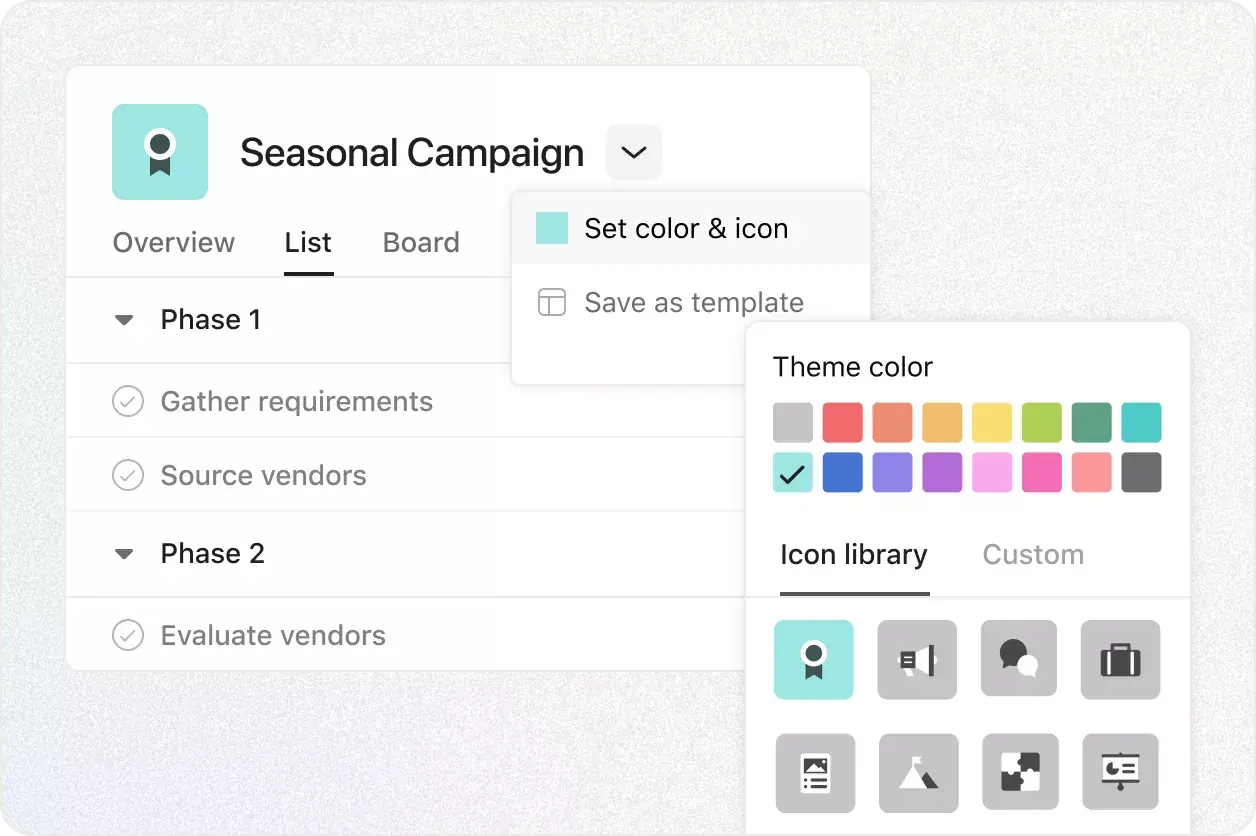
Task: Open the Seasonal Campaign title dropdown
Action: 633,152
